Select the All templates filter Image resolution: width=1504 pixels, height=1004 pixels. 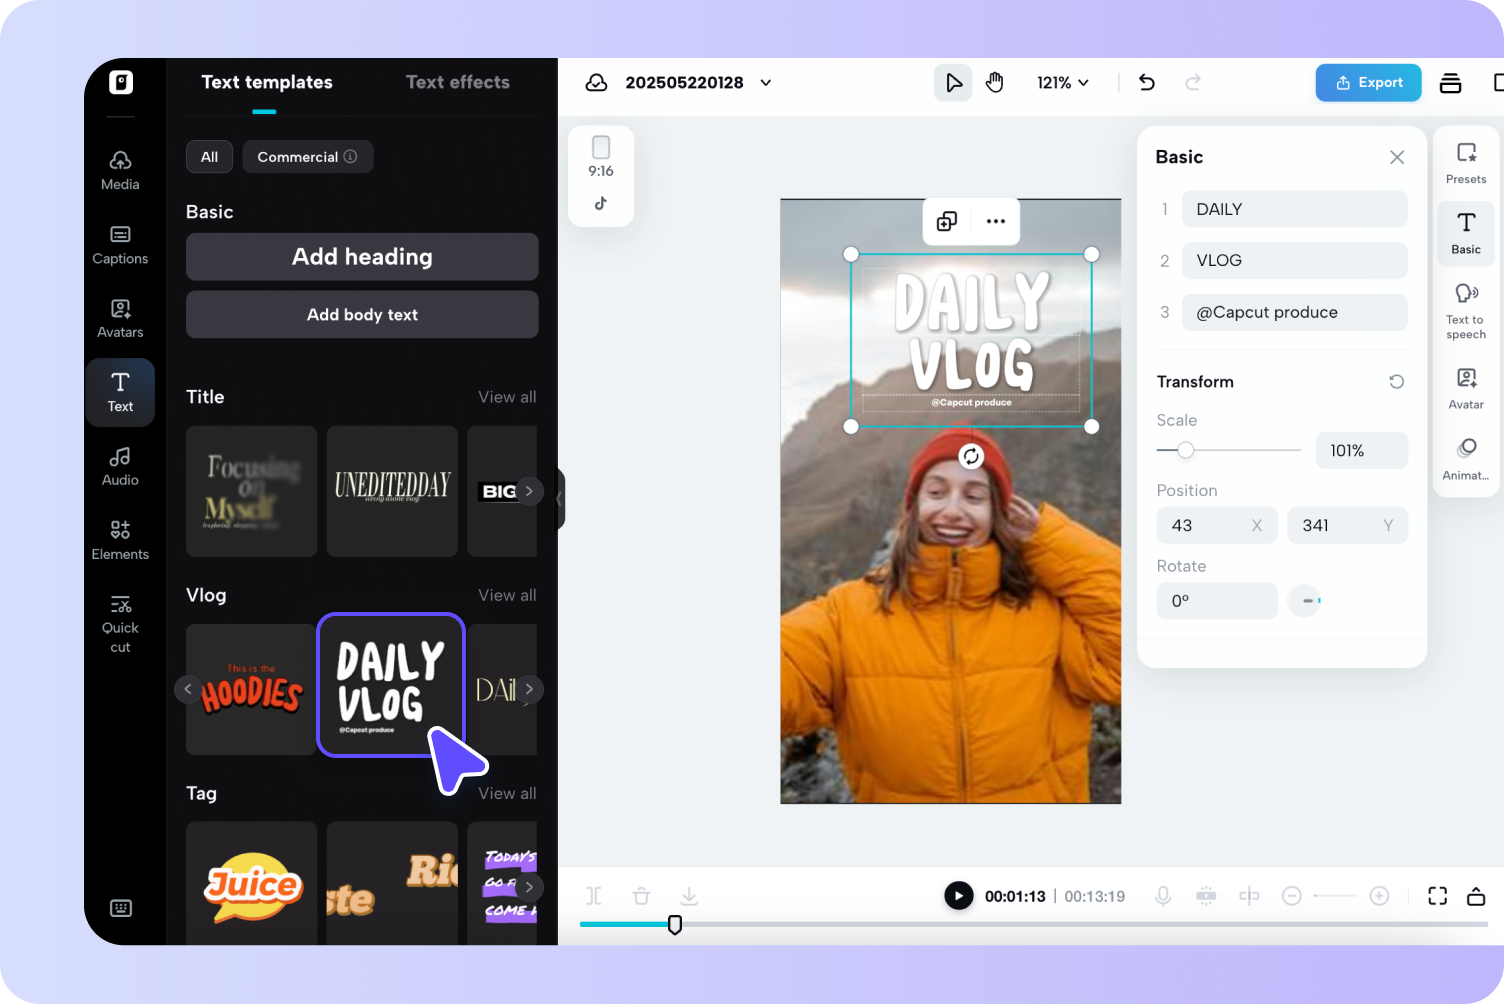(209, 156)
